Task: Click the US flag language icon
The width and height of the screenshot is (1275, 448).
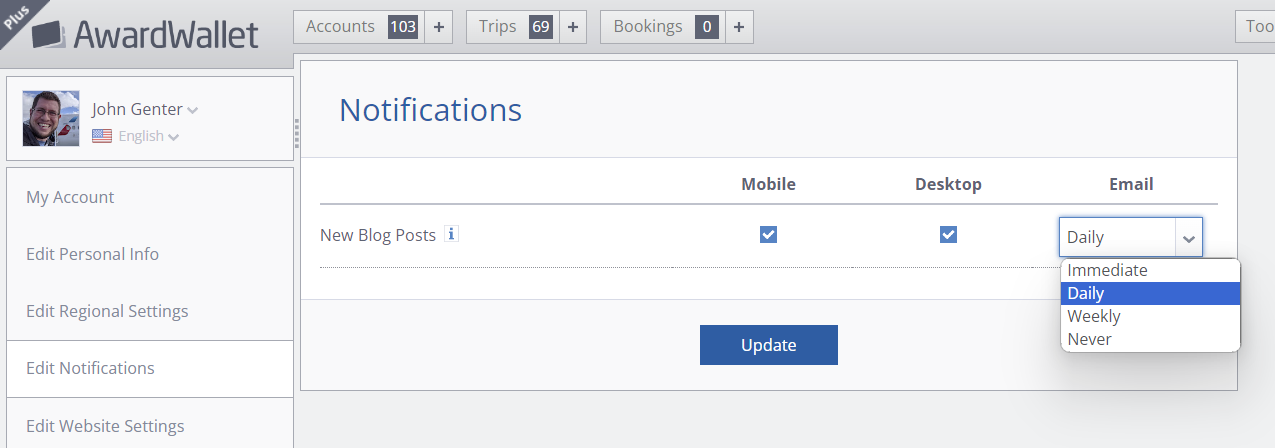Action: pyautogui.click(x=102, y=136)
